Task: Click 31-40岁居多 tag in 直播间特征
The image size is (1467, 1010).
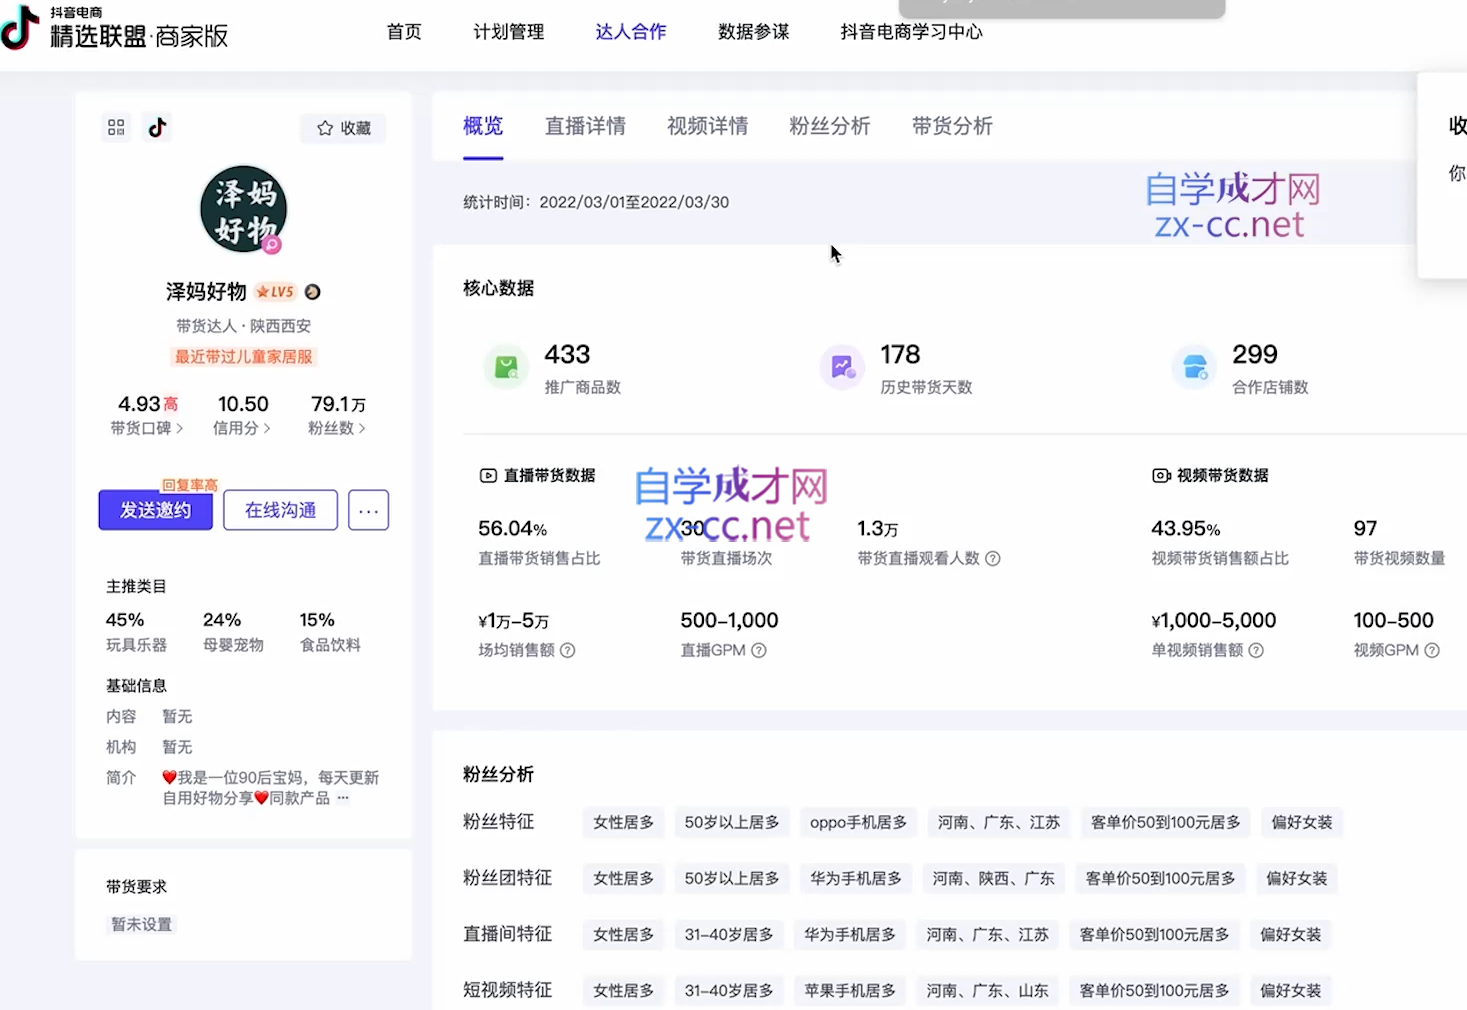Action: coord(729,934)
